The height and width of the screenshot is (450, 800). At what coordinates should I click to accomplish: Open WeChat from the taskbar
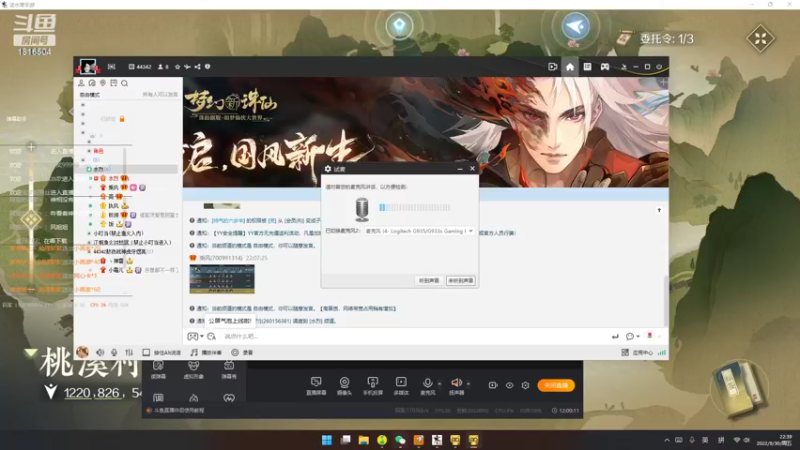pos(401,440)
